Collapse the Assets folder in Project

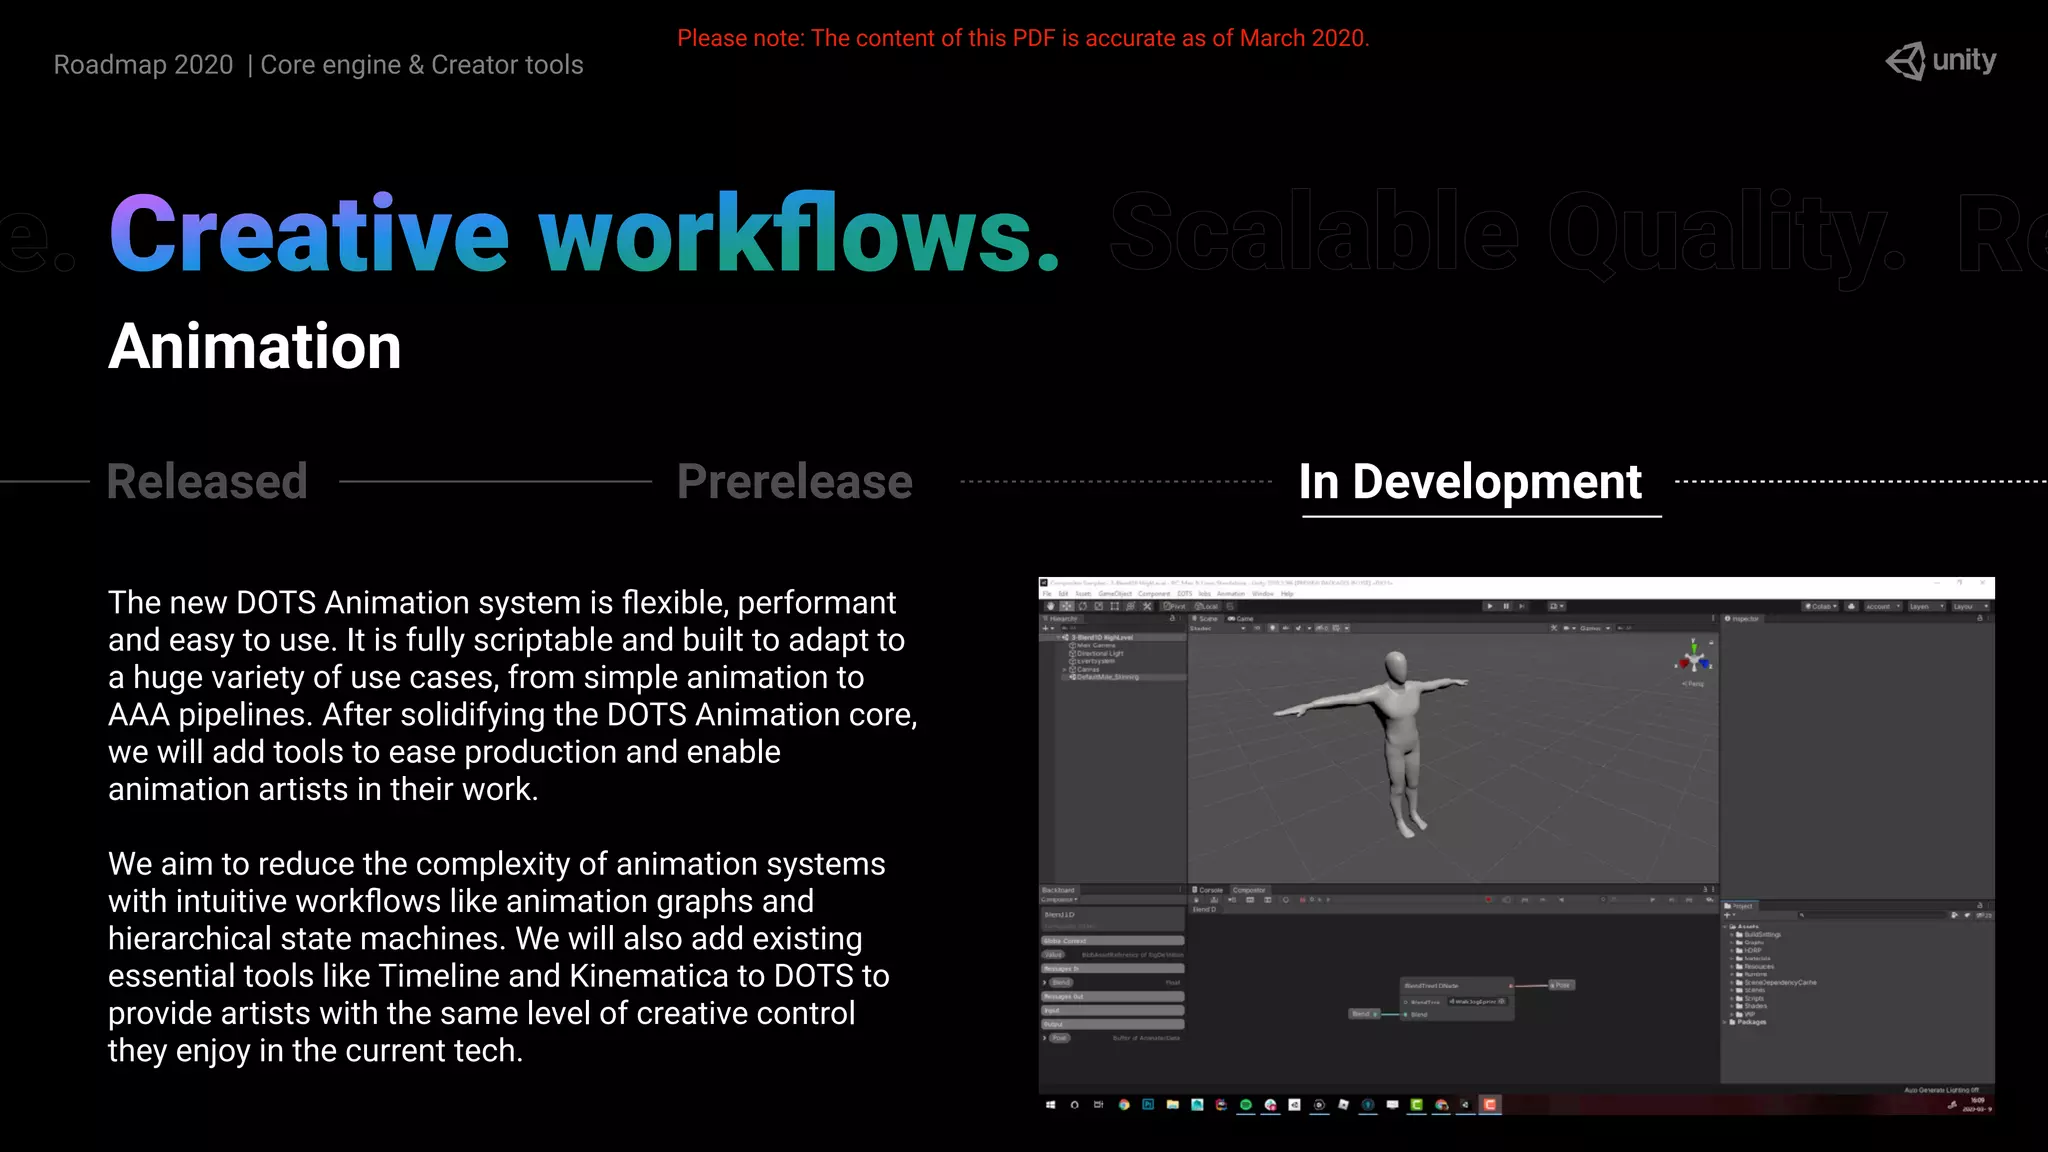coord(1724,927)
